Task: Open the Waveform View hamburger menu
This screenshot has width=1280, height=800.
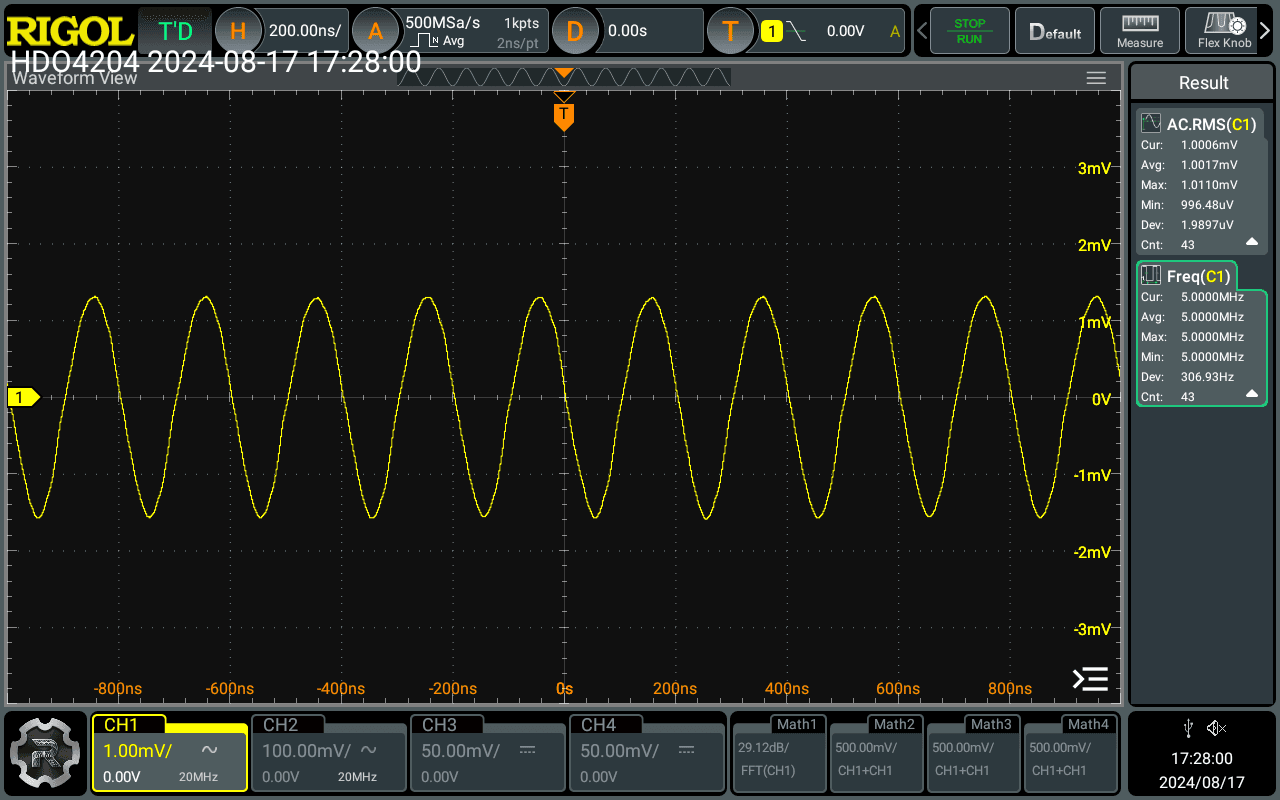Action: [1096, 78]
